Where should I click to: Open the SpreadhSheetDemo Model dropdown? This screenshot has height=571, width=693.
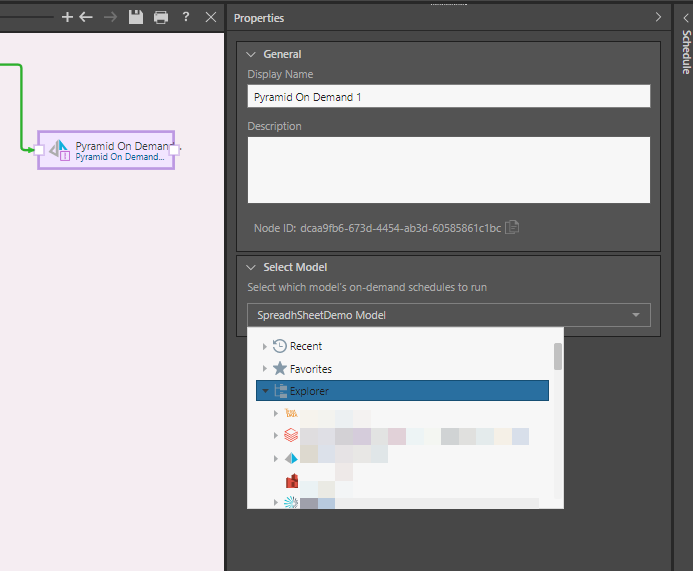tap(449, 315)
